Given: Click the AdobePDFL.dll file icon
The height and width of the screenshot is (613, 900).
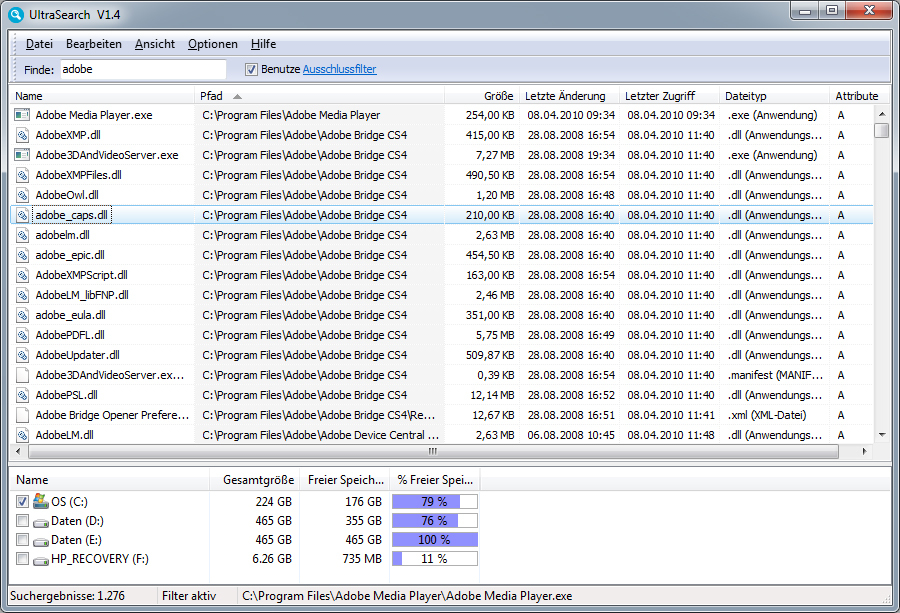Looking at the screenshot, I should 22,335.
